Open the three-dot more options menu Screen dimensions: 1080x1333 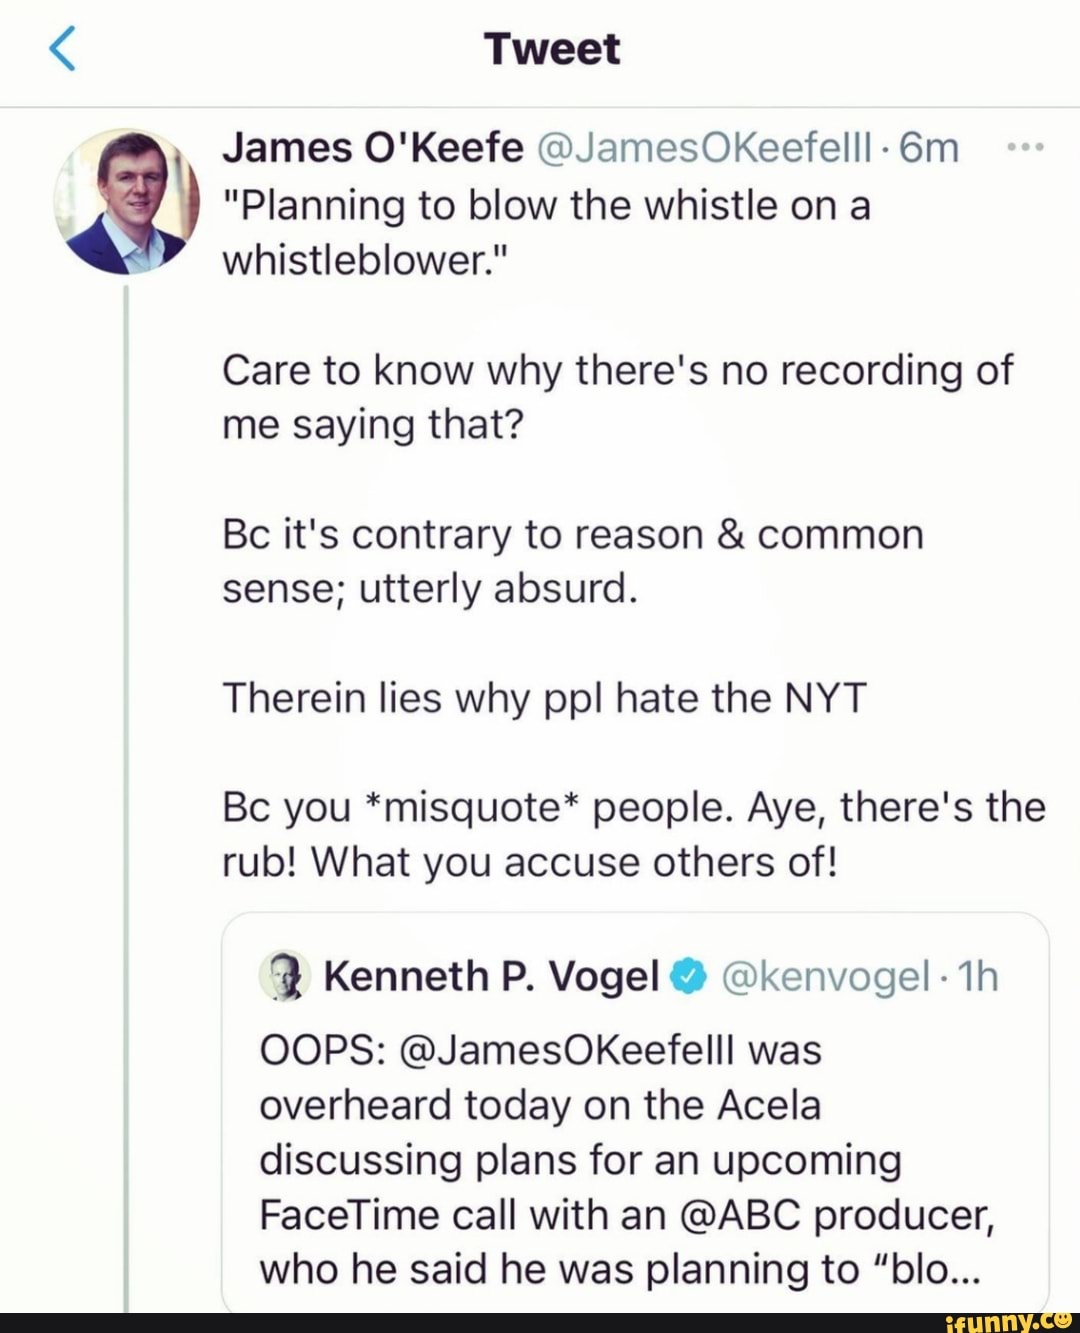click(x=1025, y=148)
